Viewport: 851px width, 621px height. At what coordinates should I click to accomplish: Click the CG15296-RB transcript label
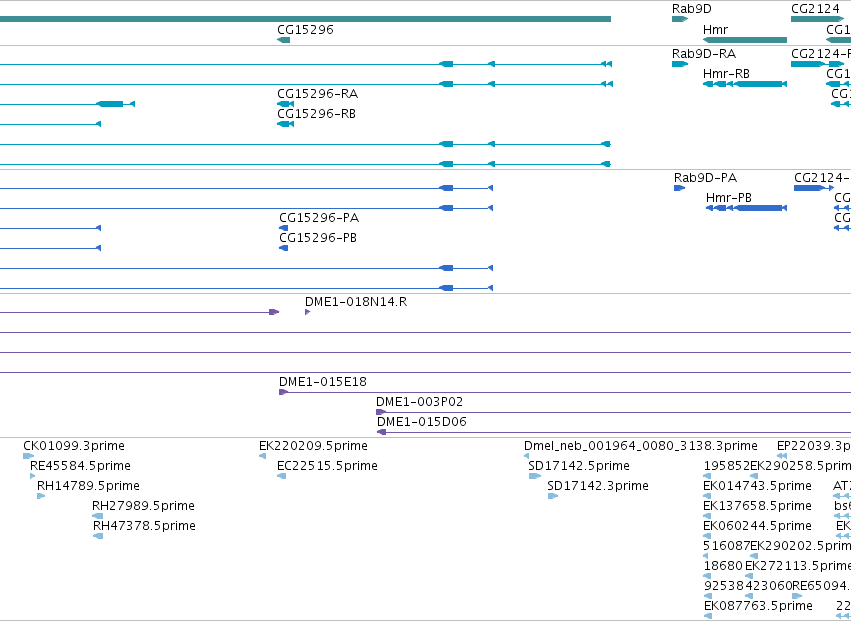(x=316, y=114)
